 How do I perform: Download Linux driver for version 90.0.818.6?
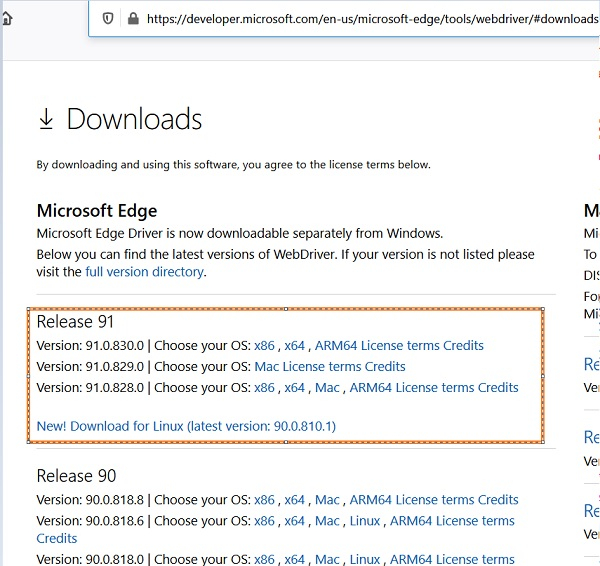coord(365,521)
